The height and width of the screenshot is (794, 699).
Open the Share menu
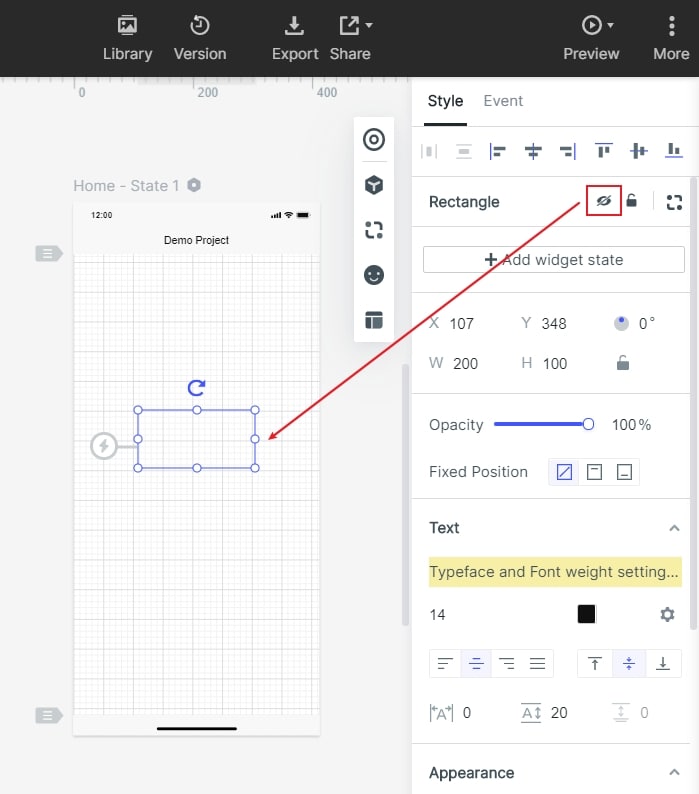[x=351, y=38]
